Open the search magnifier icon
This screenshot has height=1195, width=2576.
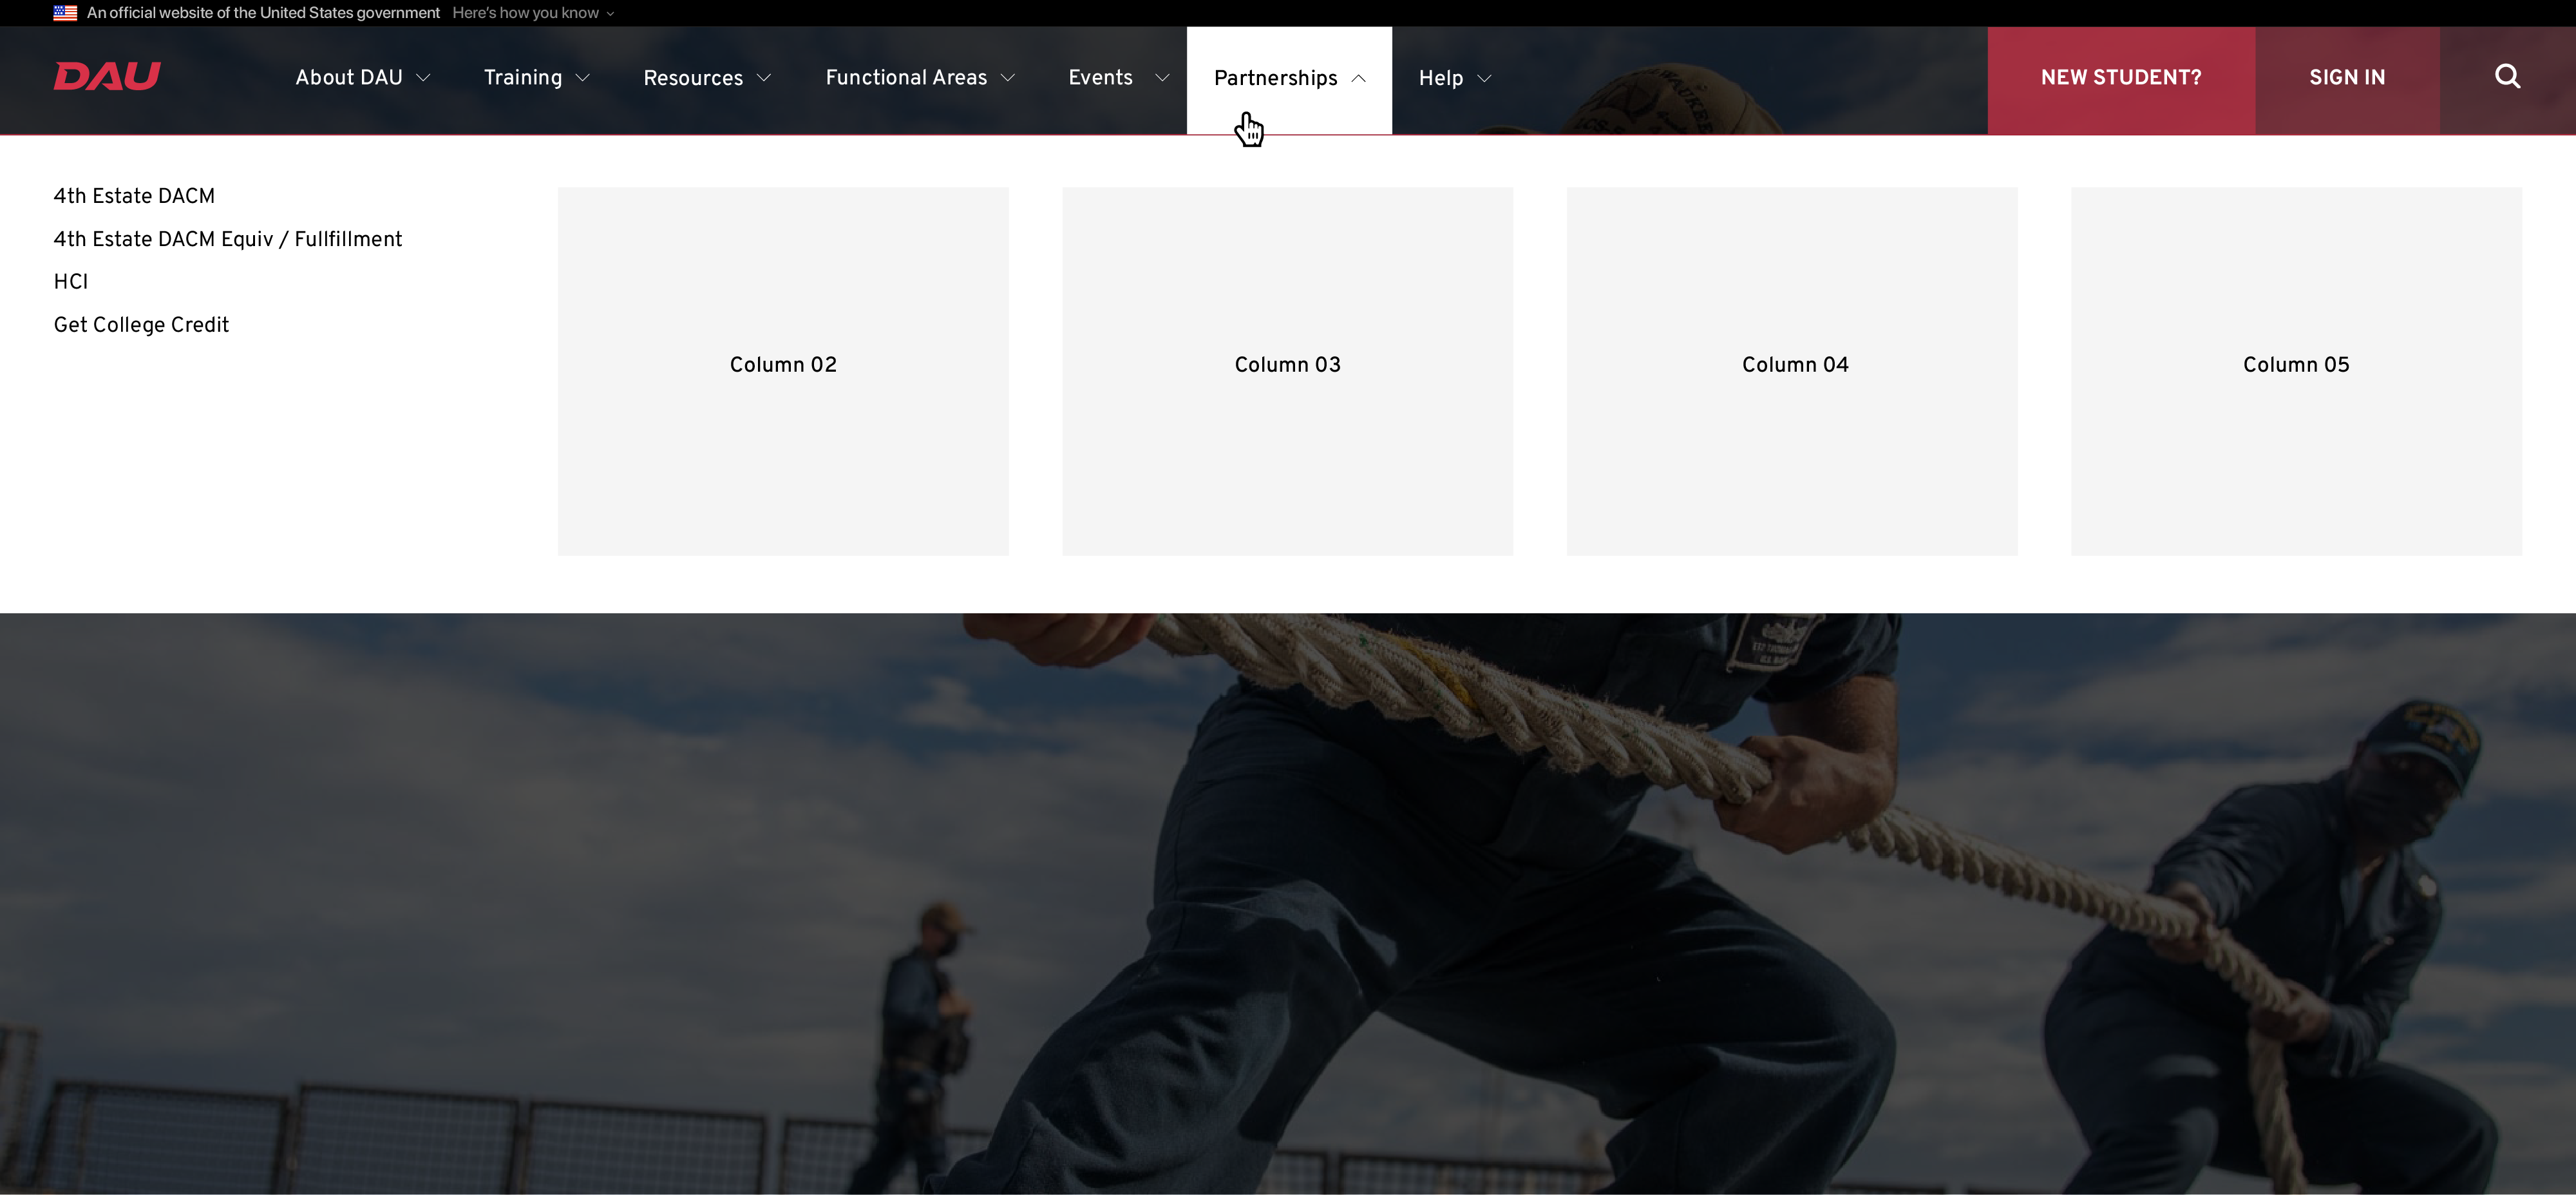coord(2507,77)
